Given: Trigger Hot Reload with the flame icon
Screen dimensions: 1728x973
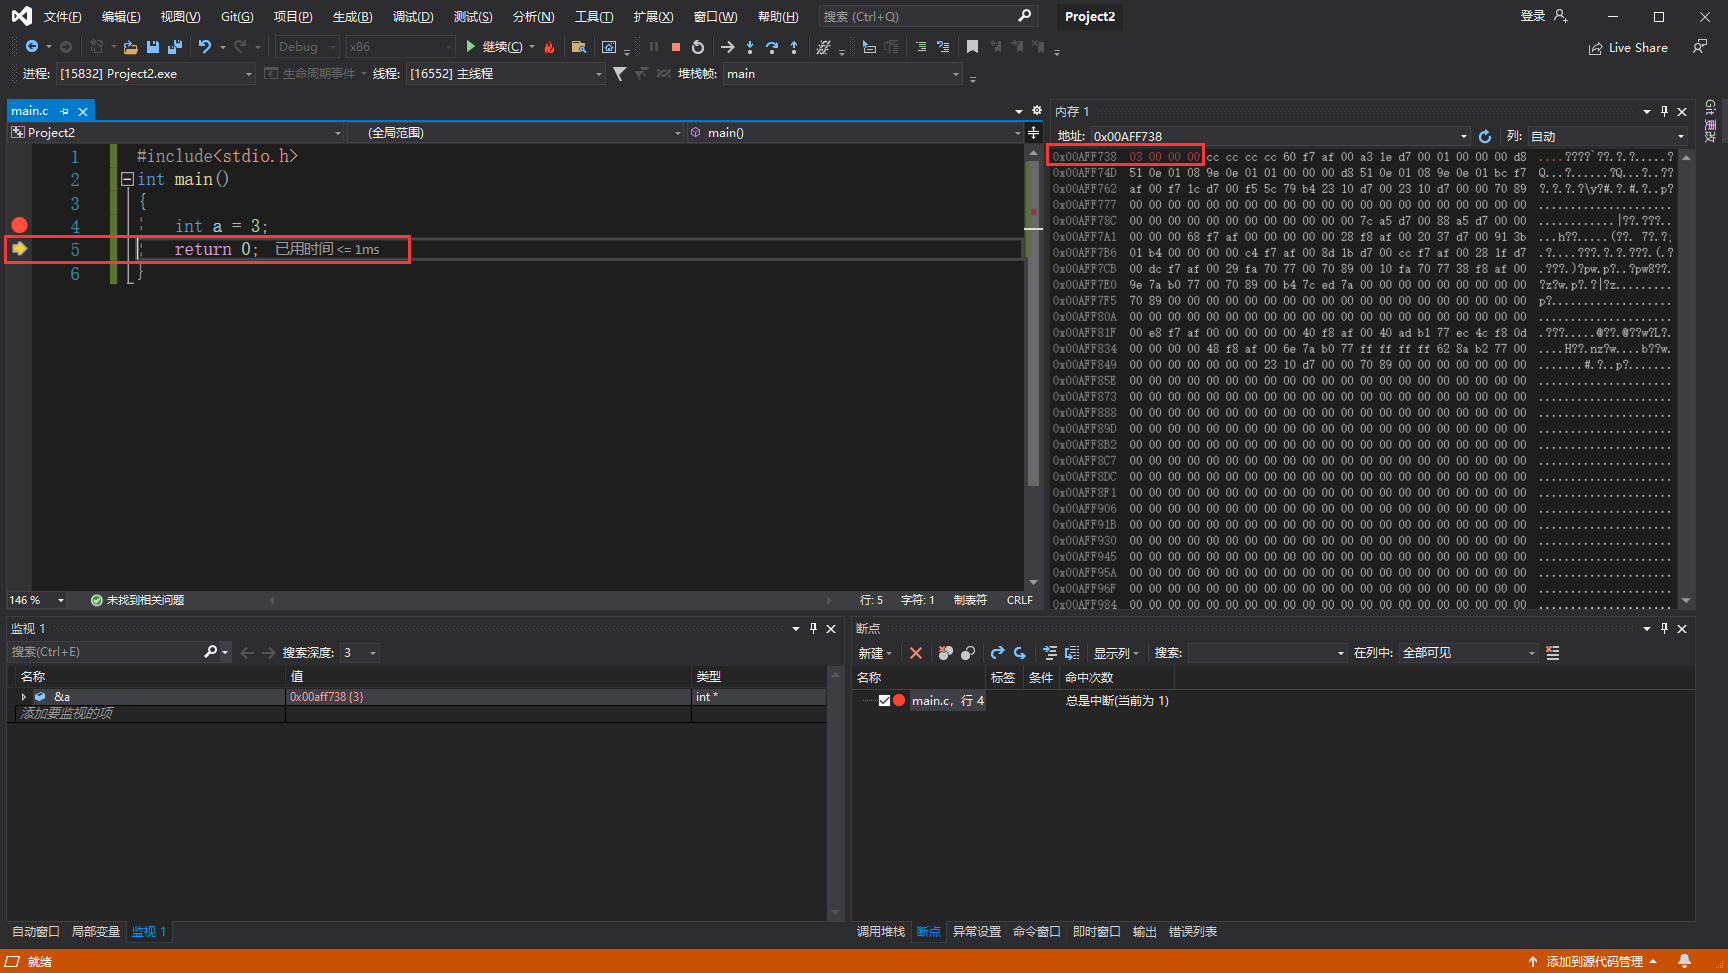Looking at the screenshot, I should tap(549, 47).
